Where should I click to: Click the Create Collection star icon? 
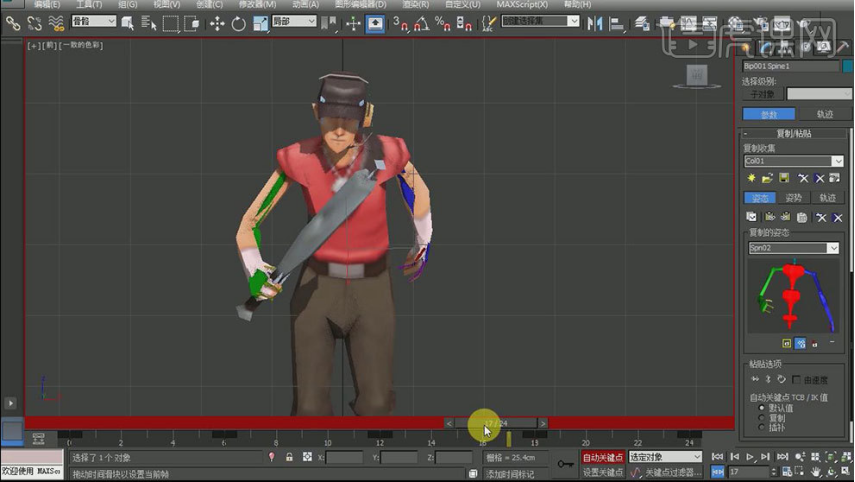coord(751,178)
